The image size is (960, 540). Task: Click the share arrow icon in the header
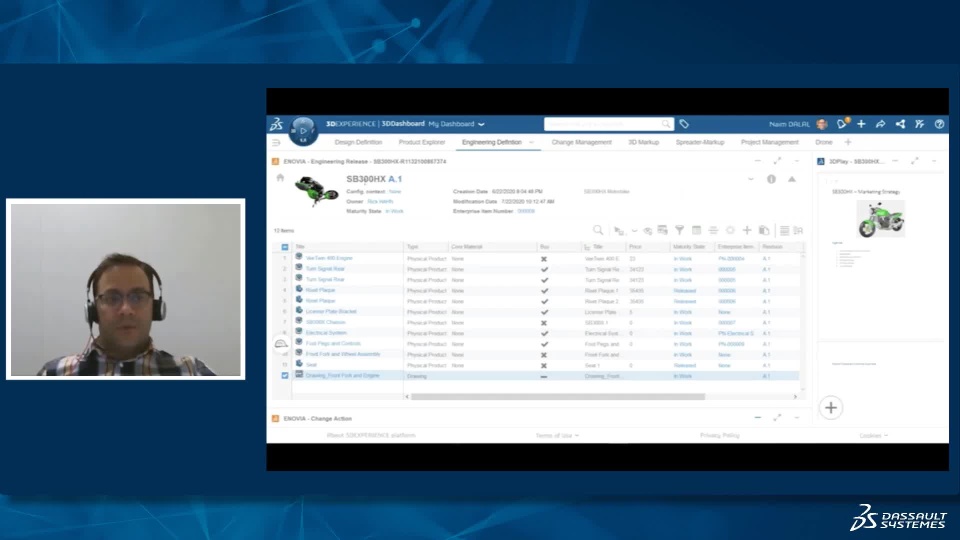(x=880, y=124)
